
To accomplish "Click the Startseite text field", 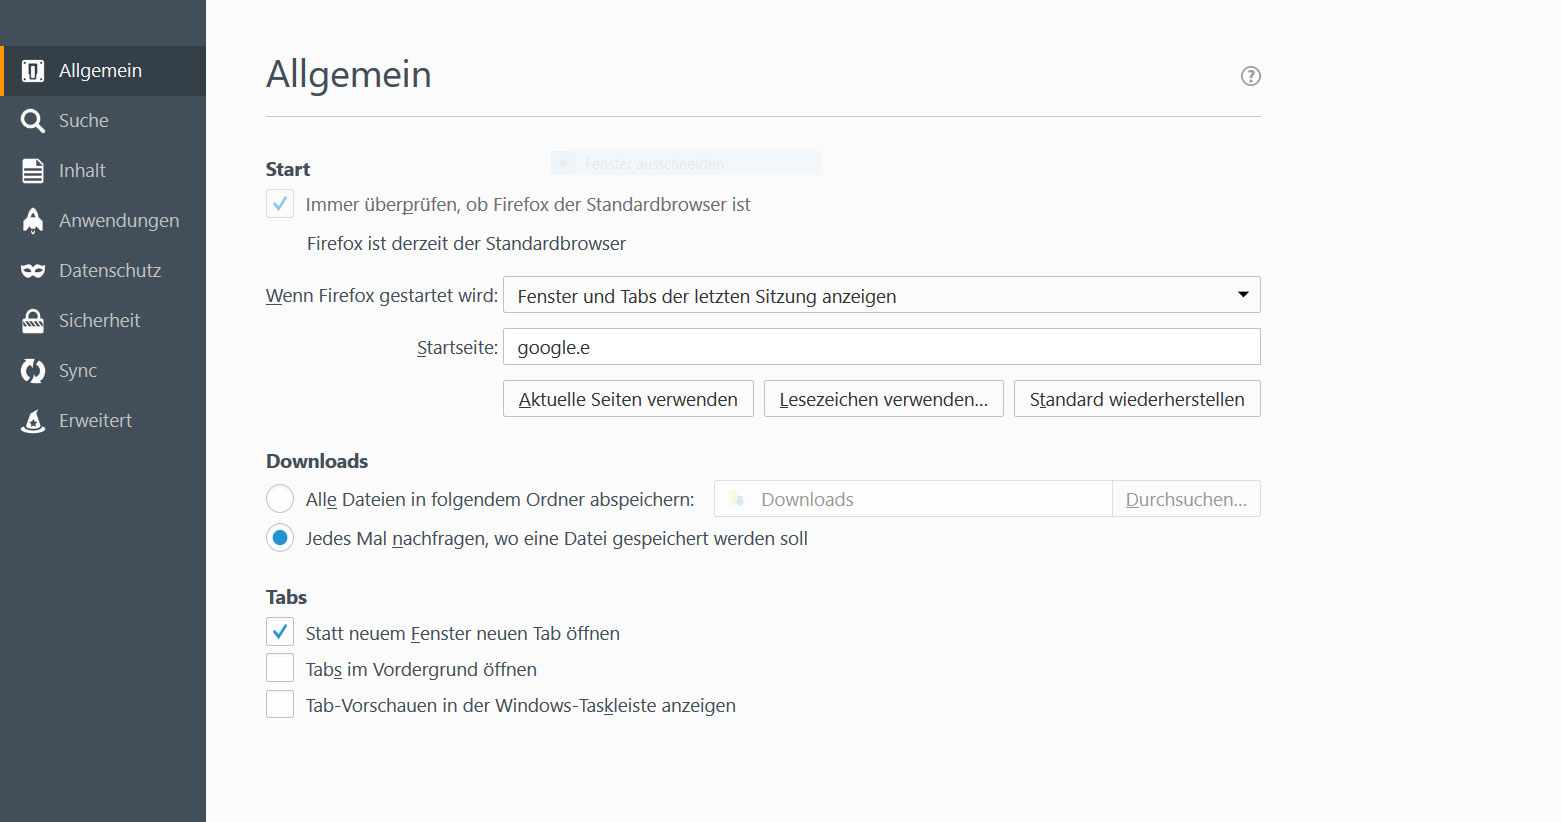I will pyautogui.click(x=881, y=347).
